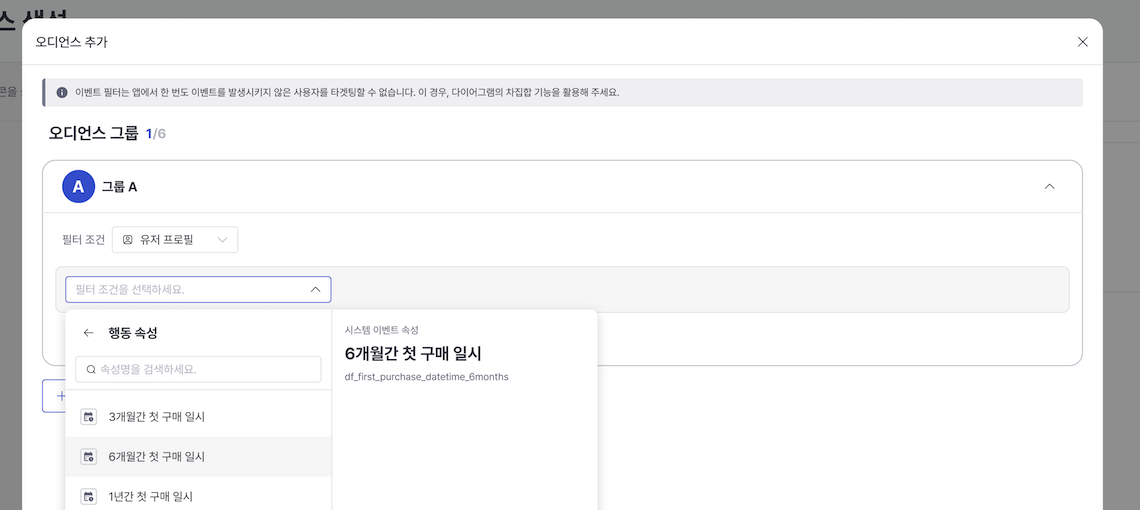Go back using the 행동 속성 arrow
Screen dimensions: 1140x510
(89, 332)
